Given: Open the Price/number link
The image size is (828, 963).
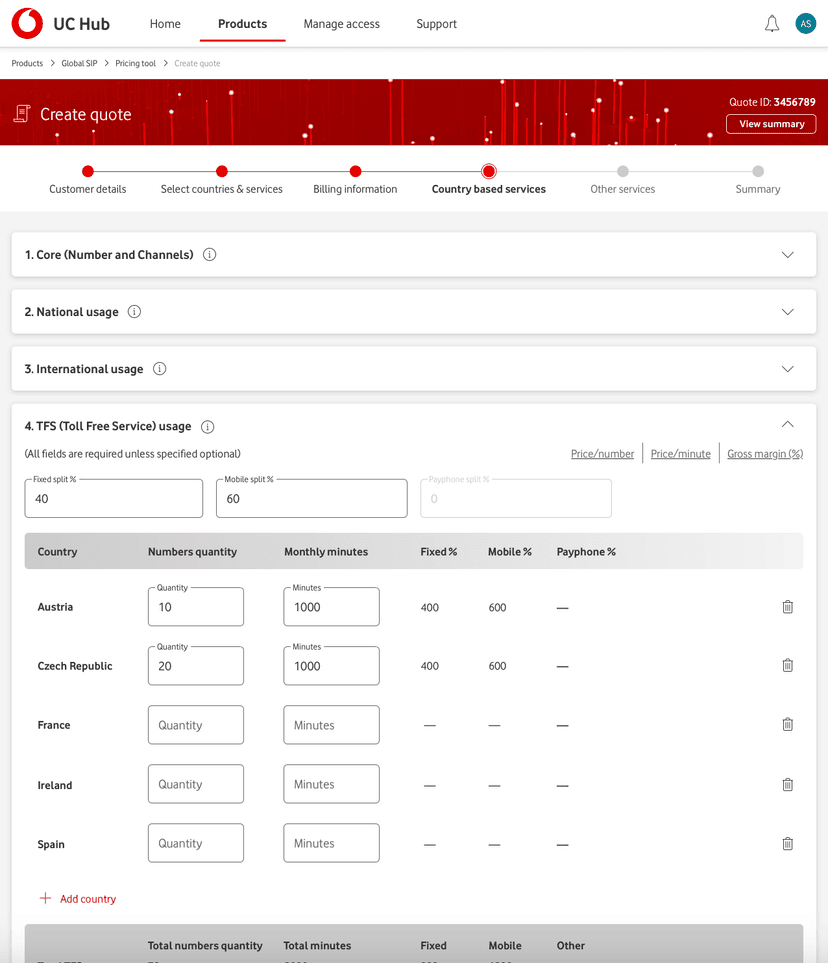Looking at the screenshot, I should pos(602,454).
